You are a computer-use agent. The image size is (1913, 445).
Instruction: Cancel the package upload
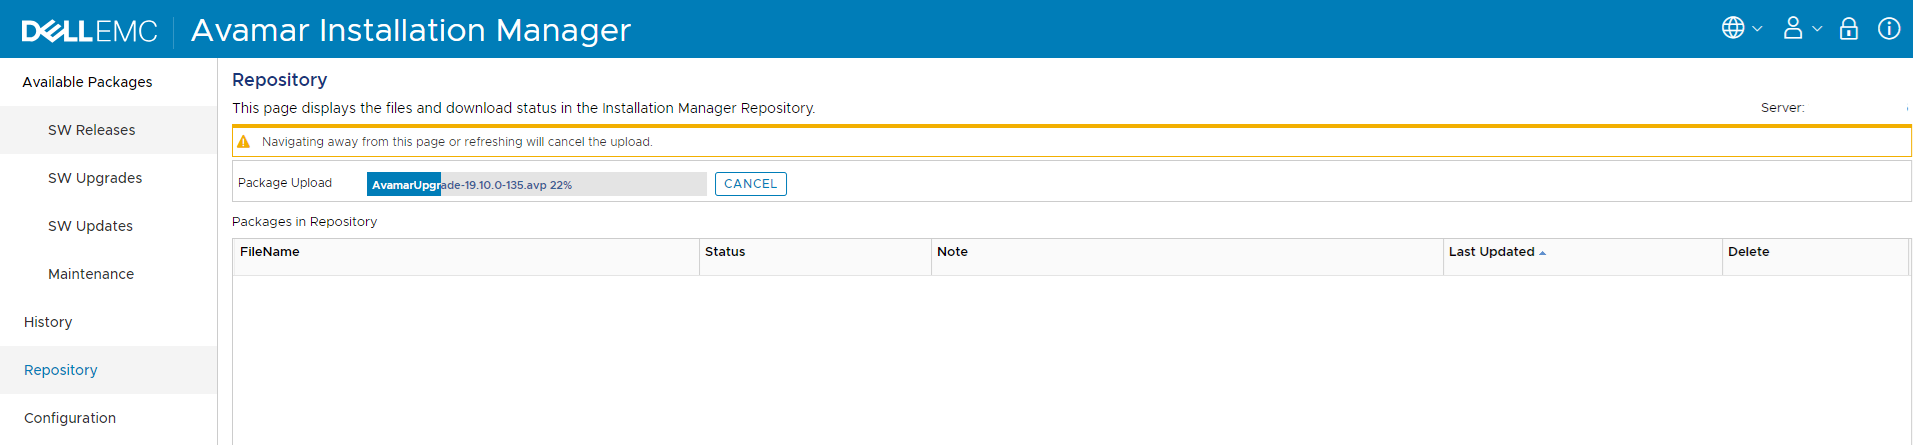click(750, 184)
